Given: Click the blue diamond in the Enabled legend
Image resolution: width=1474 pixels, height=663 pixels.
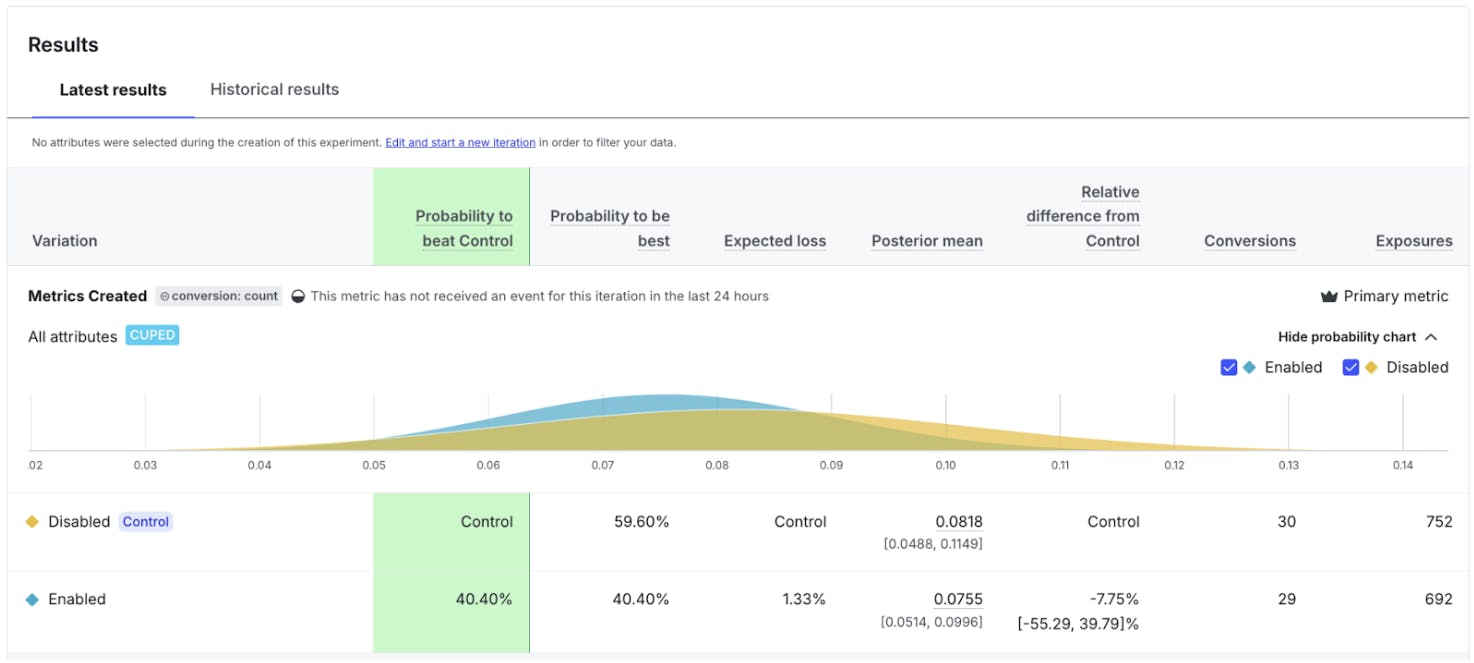Looking at the screenshot, I should [1249, 367].
